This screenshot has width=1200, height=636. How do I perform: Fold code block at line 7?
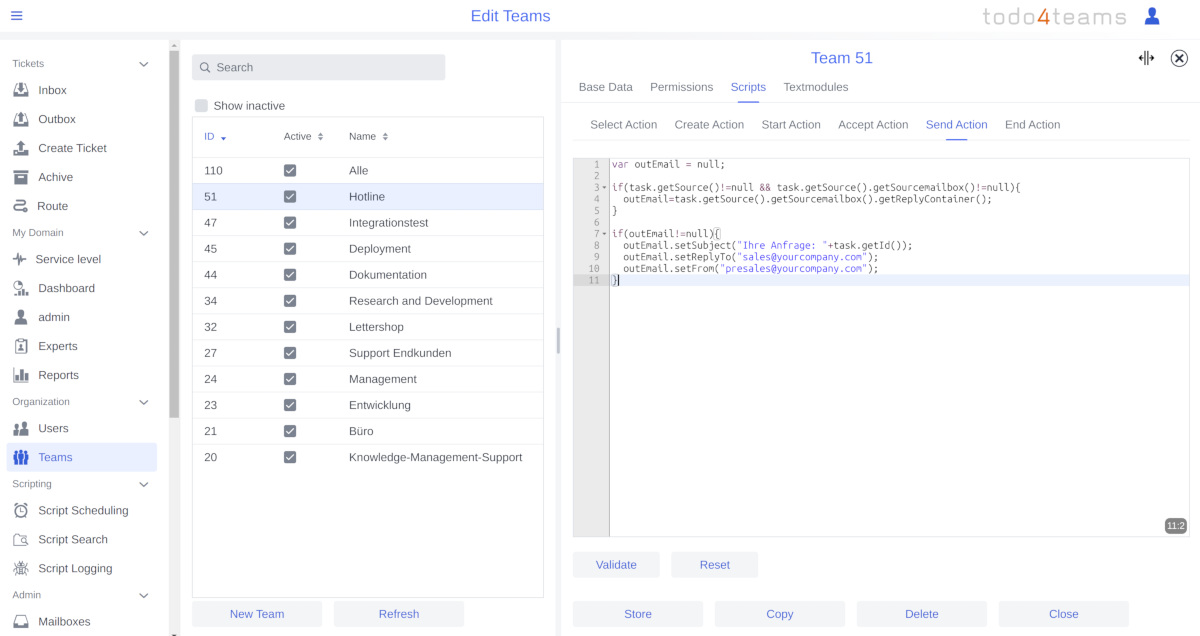coord(604,234)
